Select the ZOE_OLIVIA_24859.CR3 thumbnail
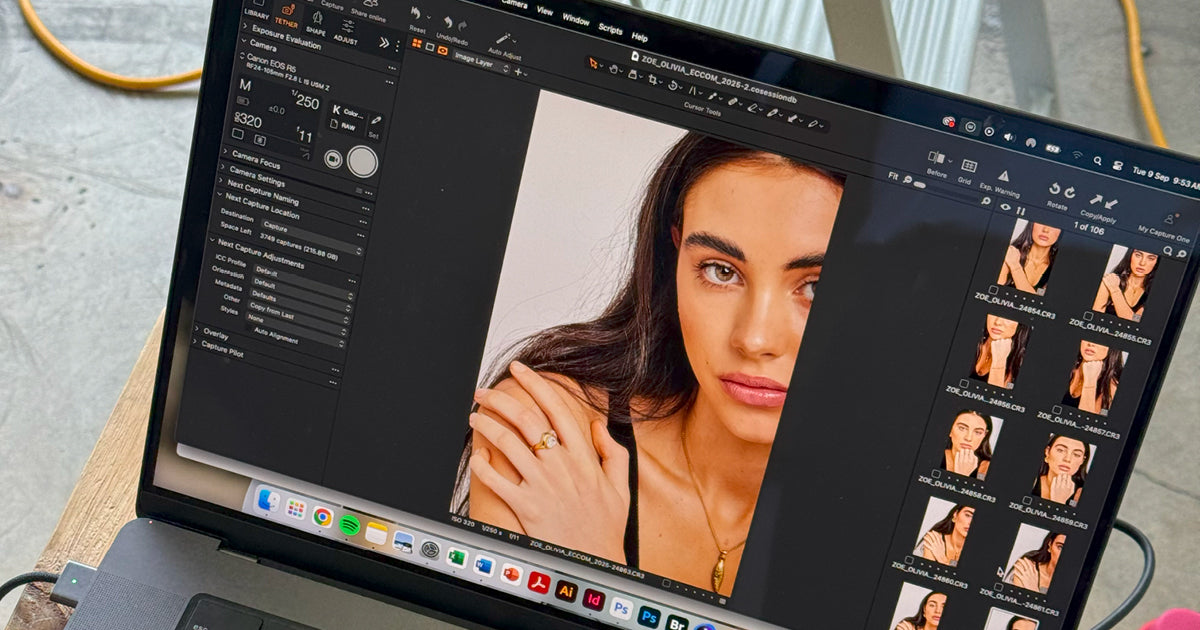 point(1064,464)
